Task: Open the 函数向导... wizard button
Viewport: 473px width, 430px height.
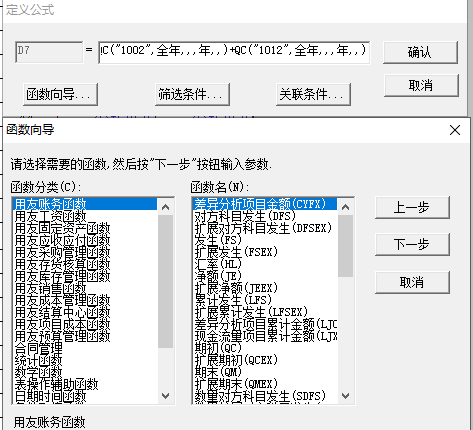Action: coord(60,94)
